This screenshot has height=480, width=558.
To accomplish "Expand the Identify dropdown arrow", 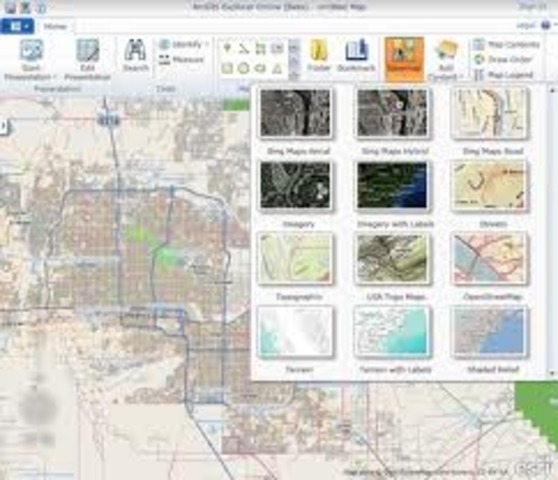I will coord(207,44).
